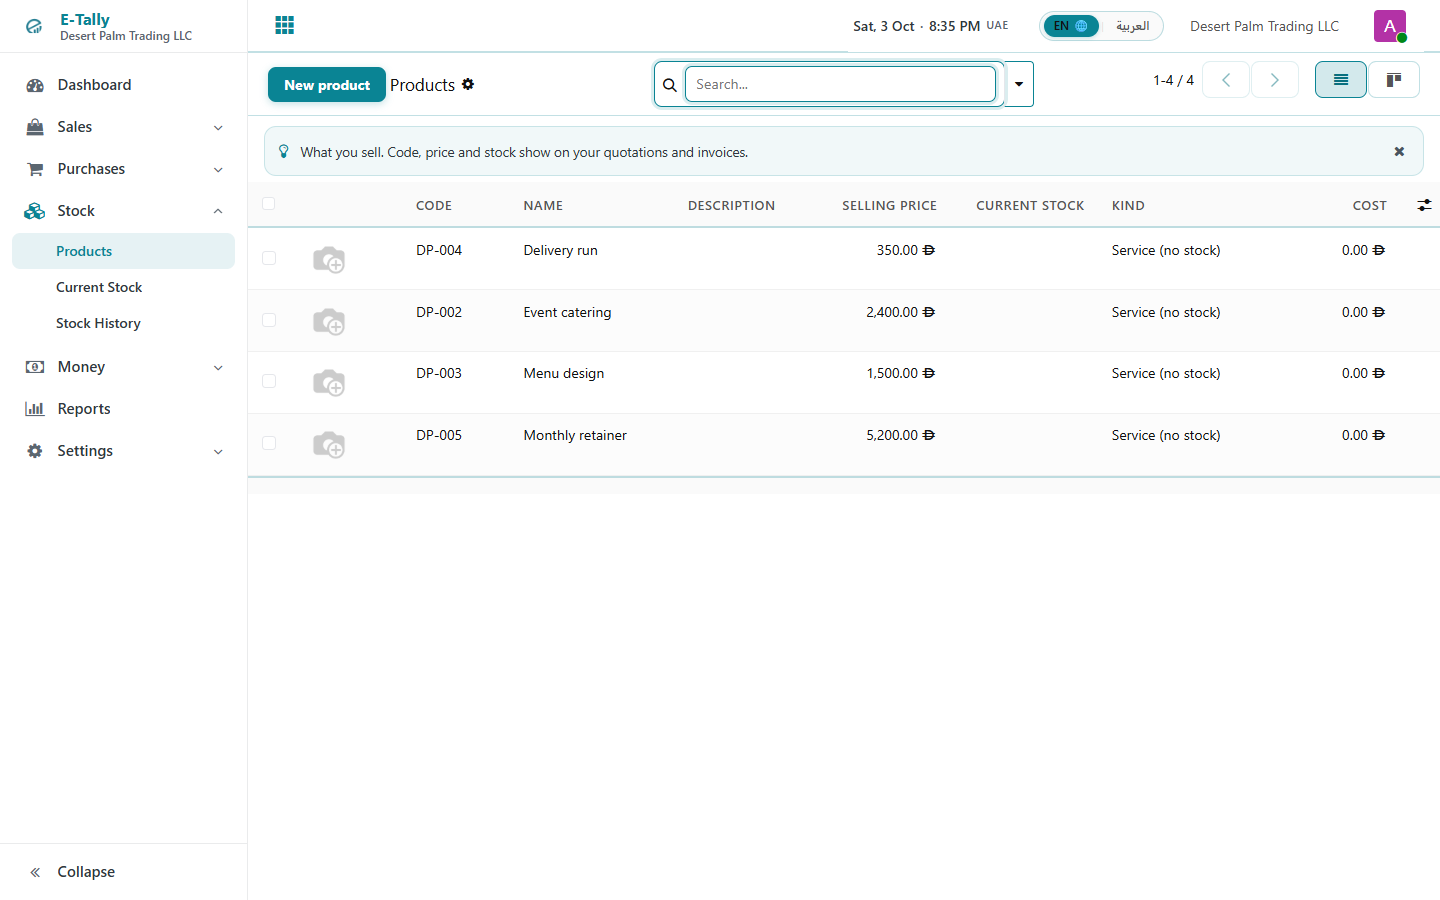Open the user avatar menu
1440x900 pixels.
coord(1390,26)
